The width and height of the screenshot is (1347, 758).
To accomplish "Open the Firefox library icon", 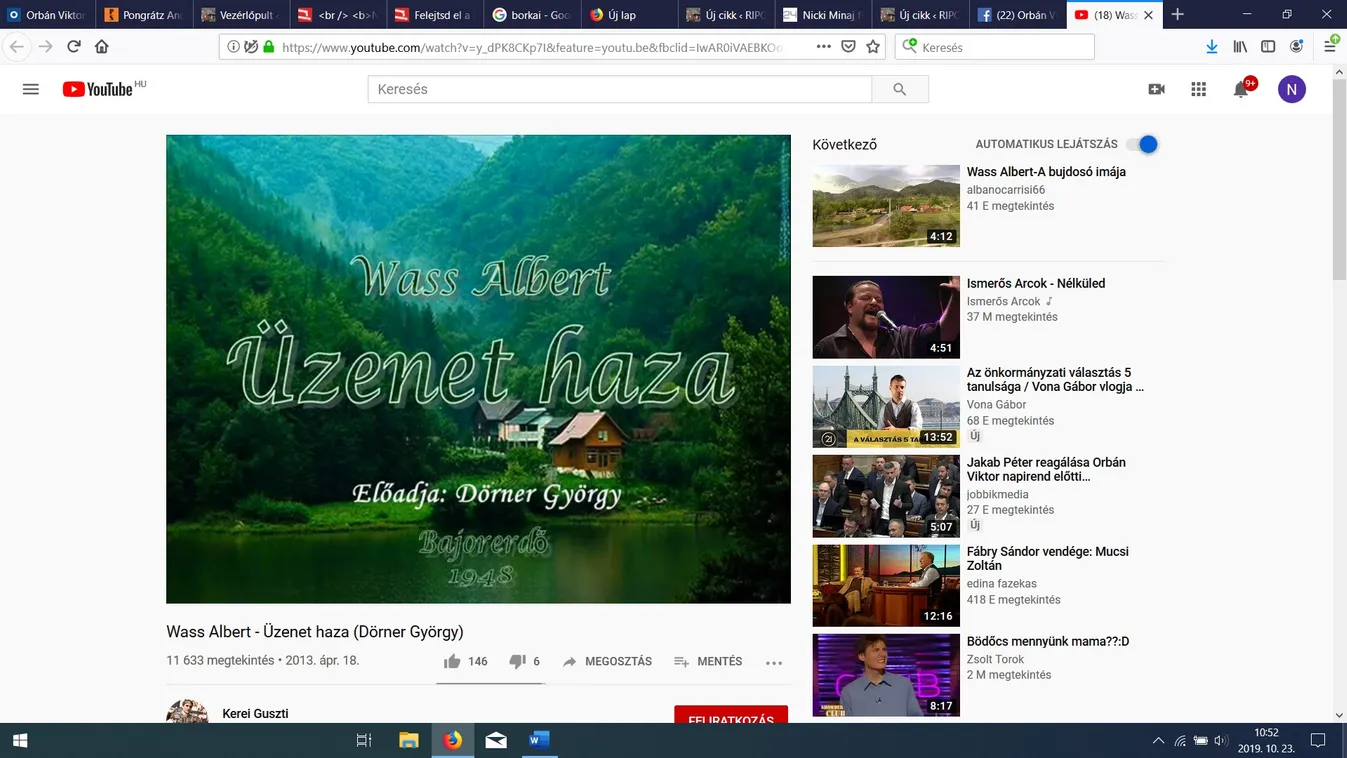I will point(1239,46).
